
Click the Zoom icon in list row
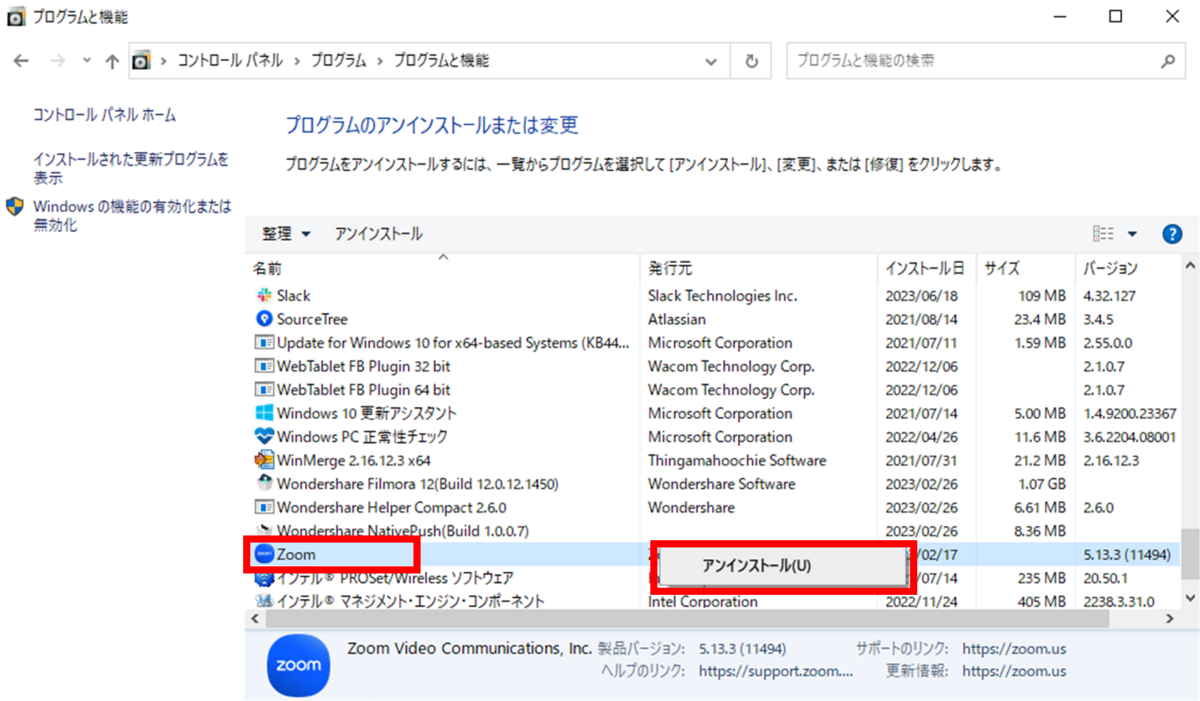(264, 553)
